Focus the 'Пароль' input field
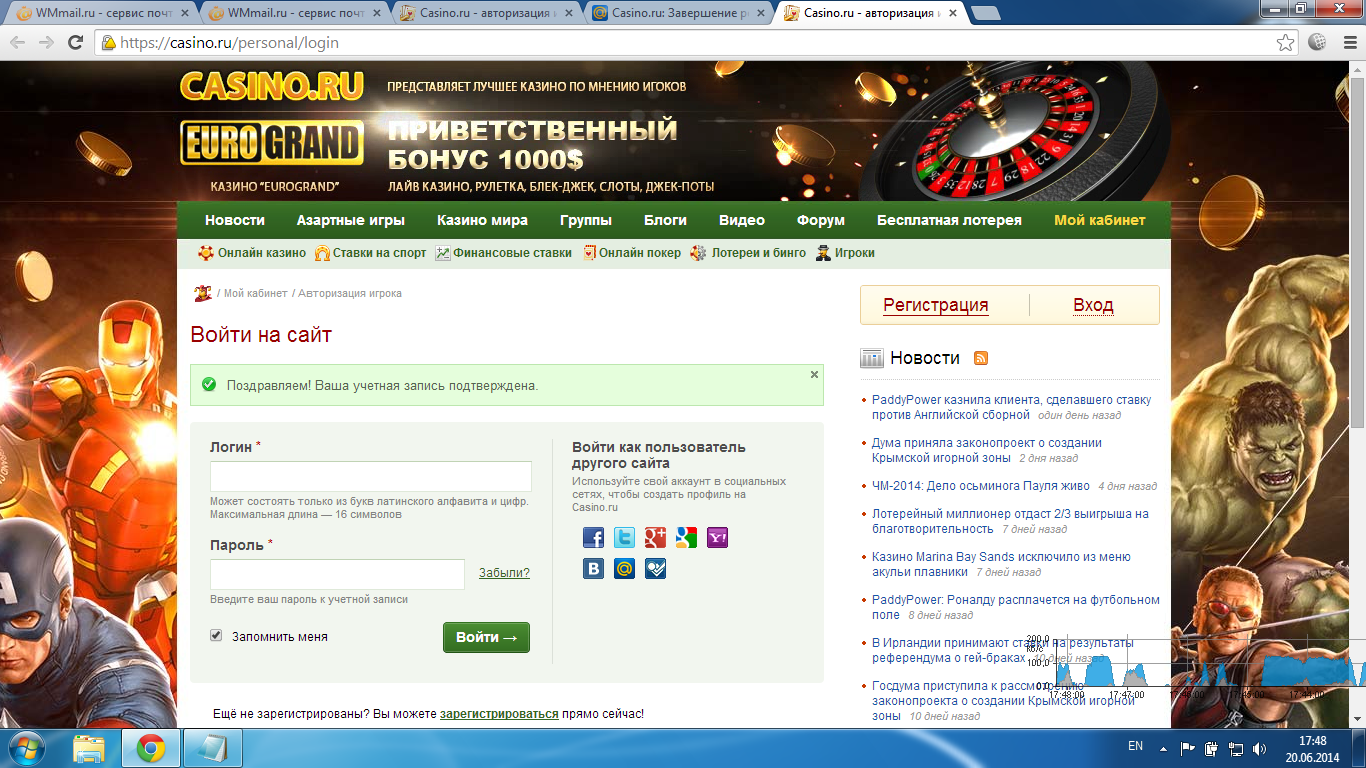 pyautogui.click(x=338, y=574)
